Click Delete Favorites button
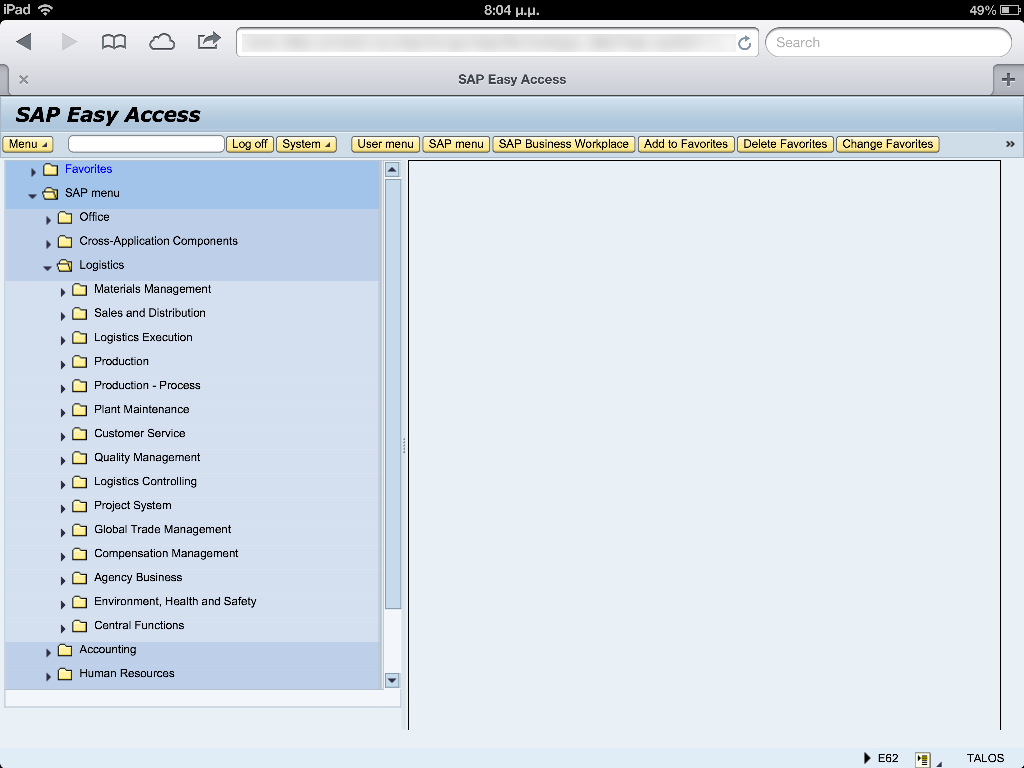The height and width of the screenshot is (768, 1024). coord(785,144)
